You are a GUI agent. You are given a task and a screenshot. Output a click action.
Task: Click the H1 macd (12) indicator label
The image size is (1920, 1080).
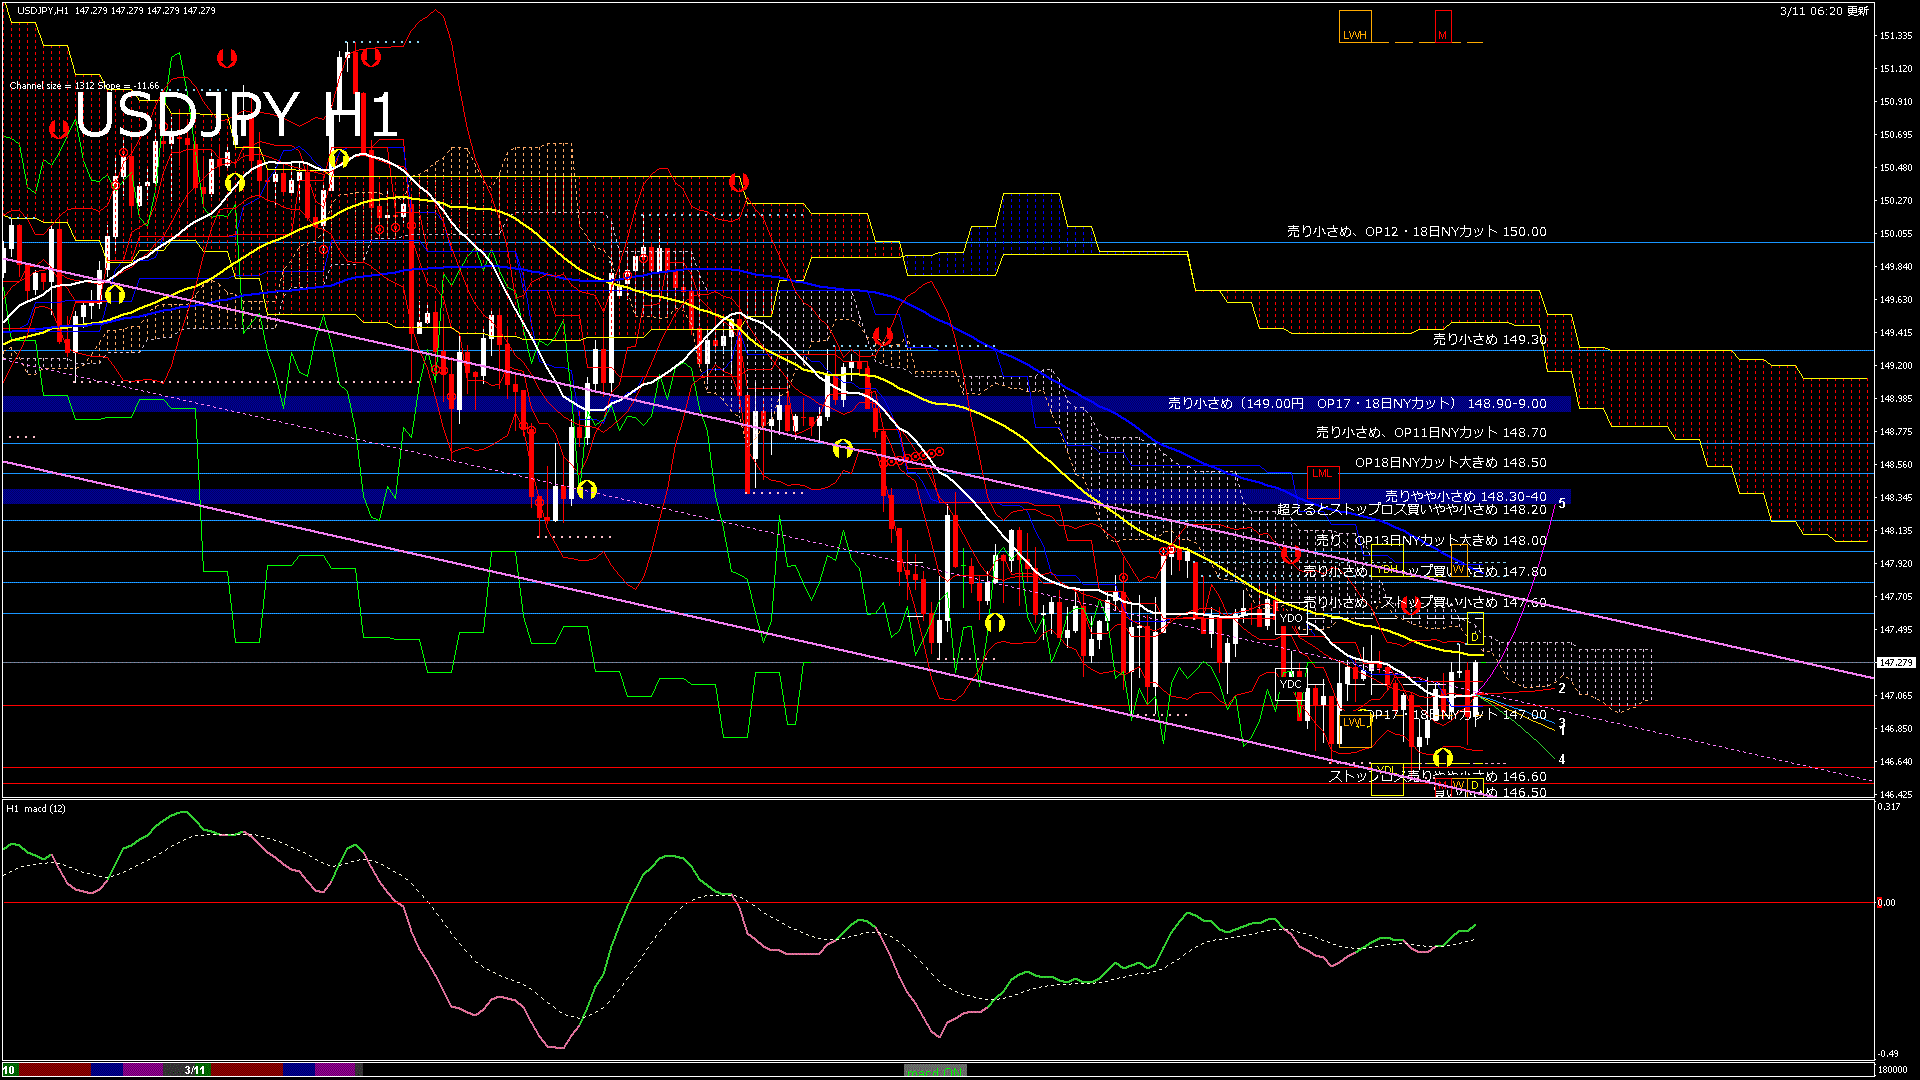[x=36, y=808]
